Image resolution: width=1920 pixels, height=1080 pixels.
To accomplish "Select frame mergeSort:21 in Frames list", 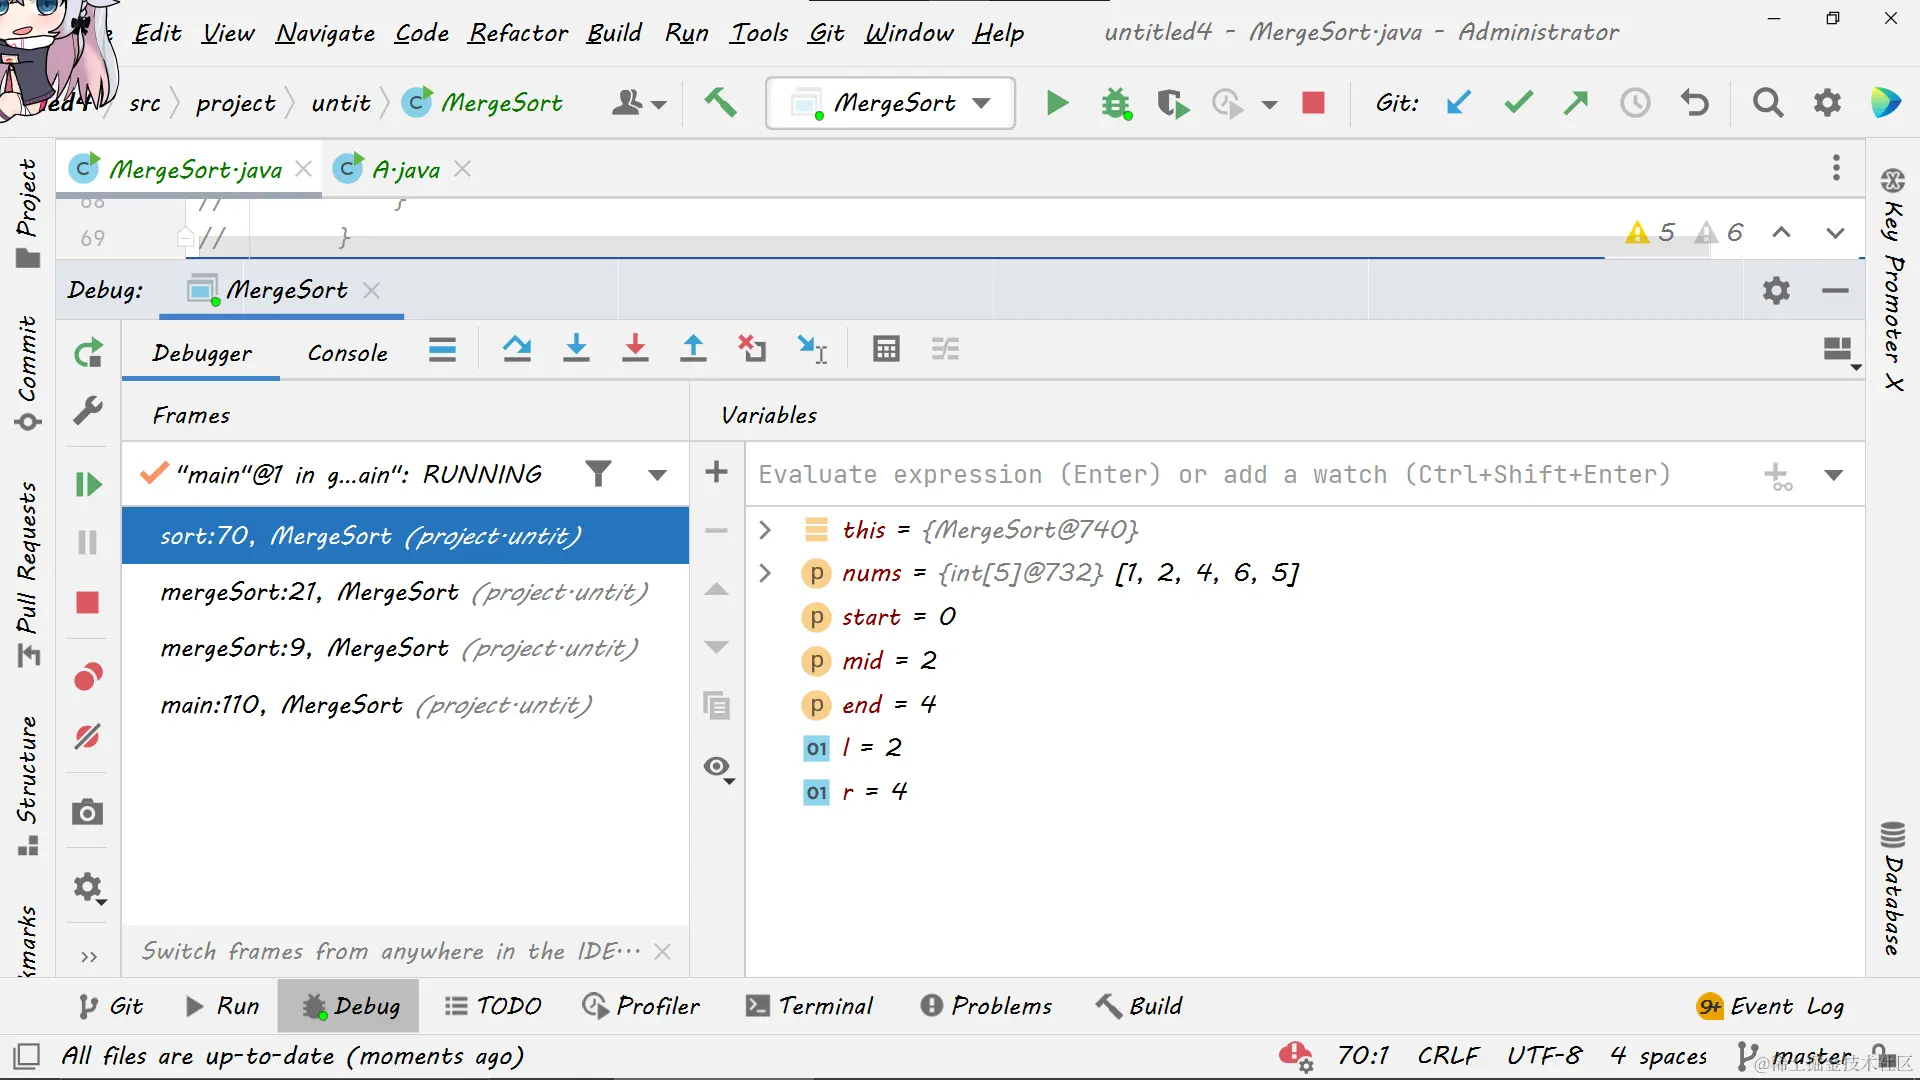I will click(x=404, y=593).
